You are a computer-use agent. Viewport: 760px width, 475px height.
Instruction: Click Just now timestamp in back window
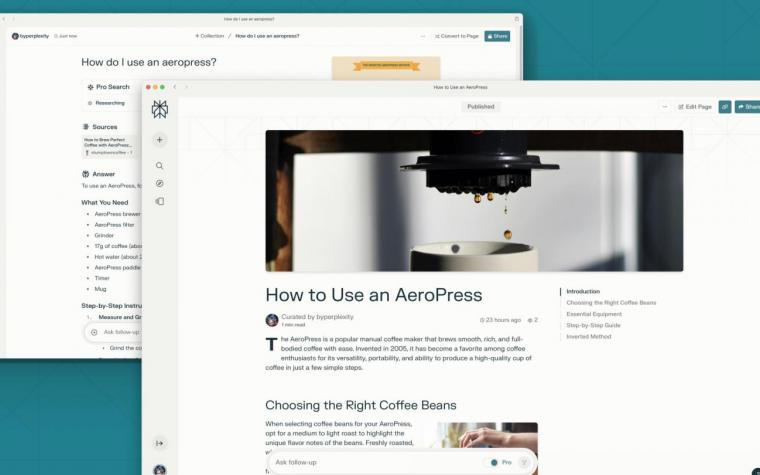point(65,36)
